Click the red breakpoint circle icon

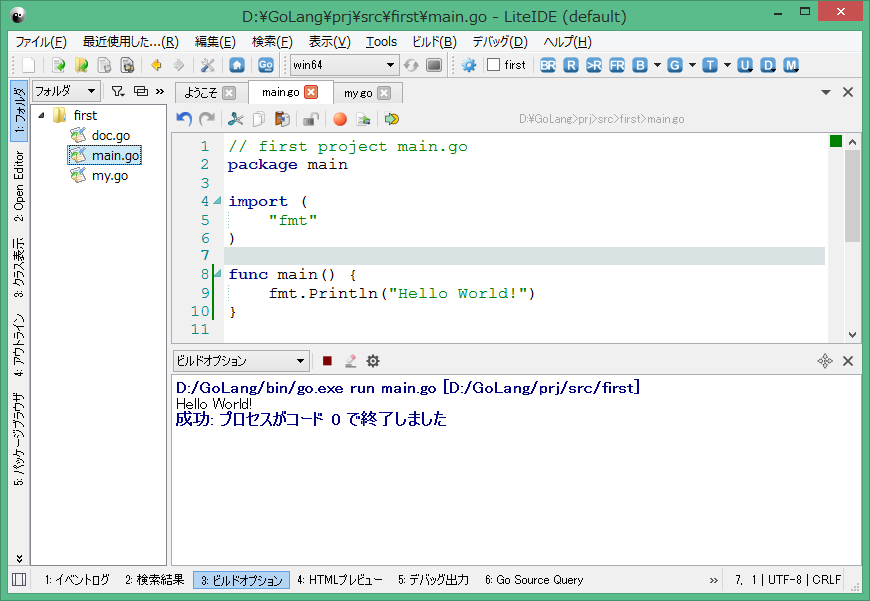[x=340, y=119]
